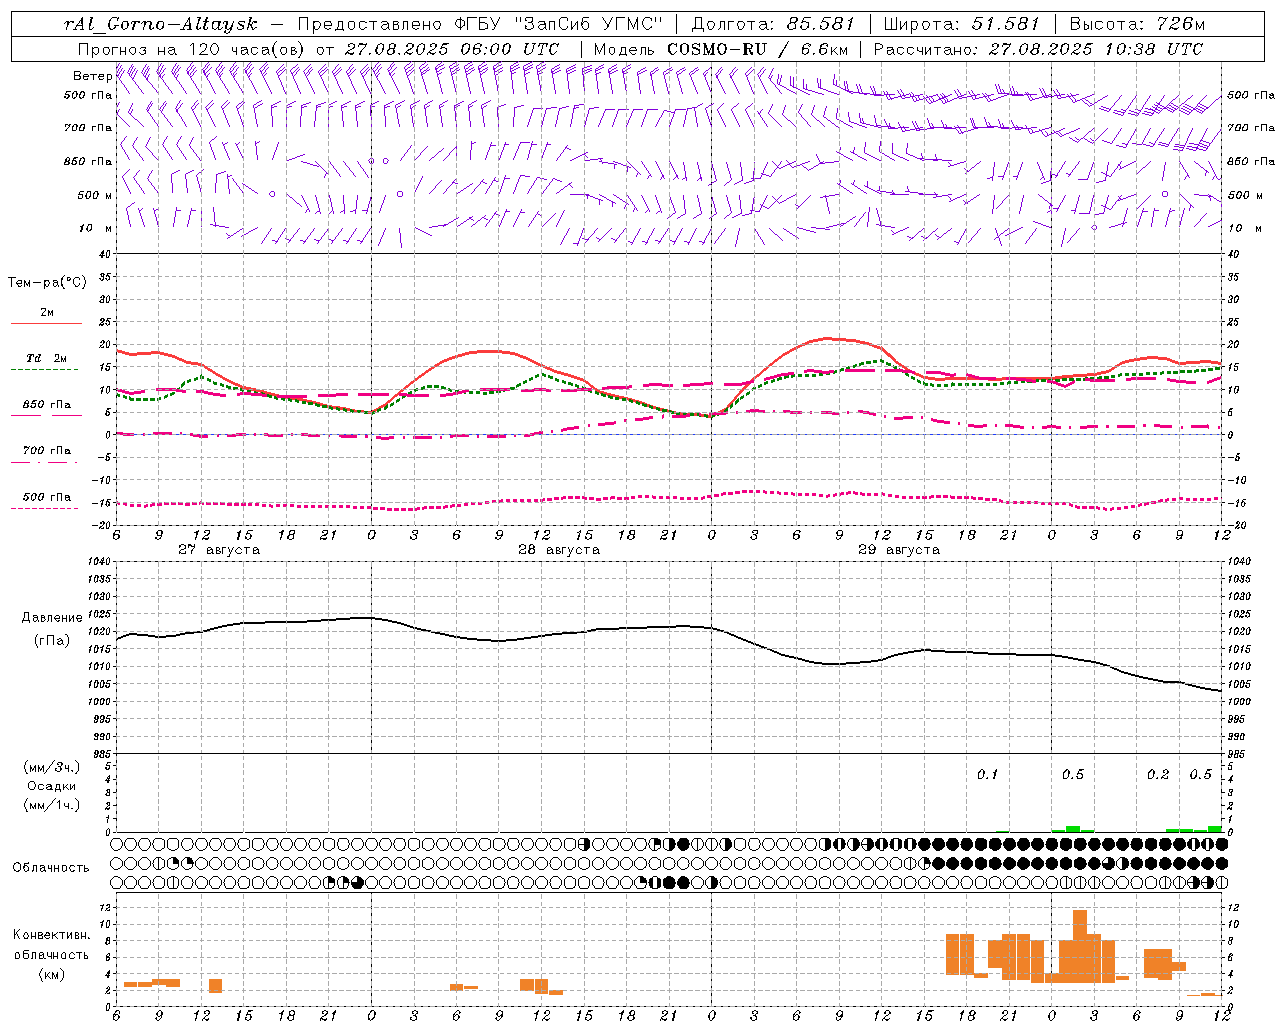Click the '(мм/3ч.)' precipitation unit label
The width and height of the screenshot is (1280, 1024).
point(52,767)
